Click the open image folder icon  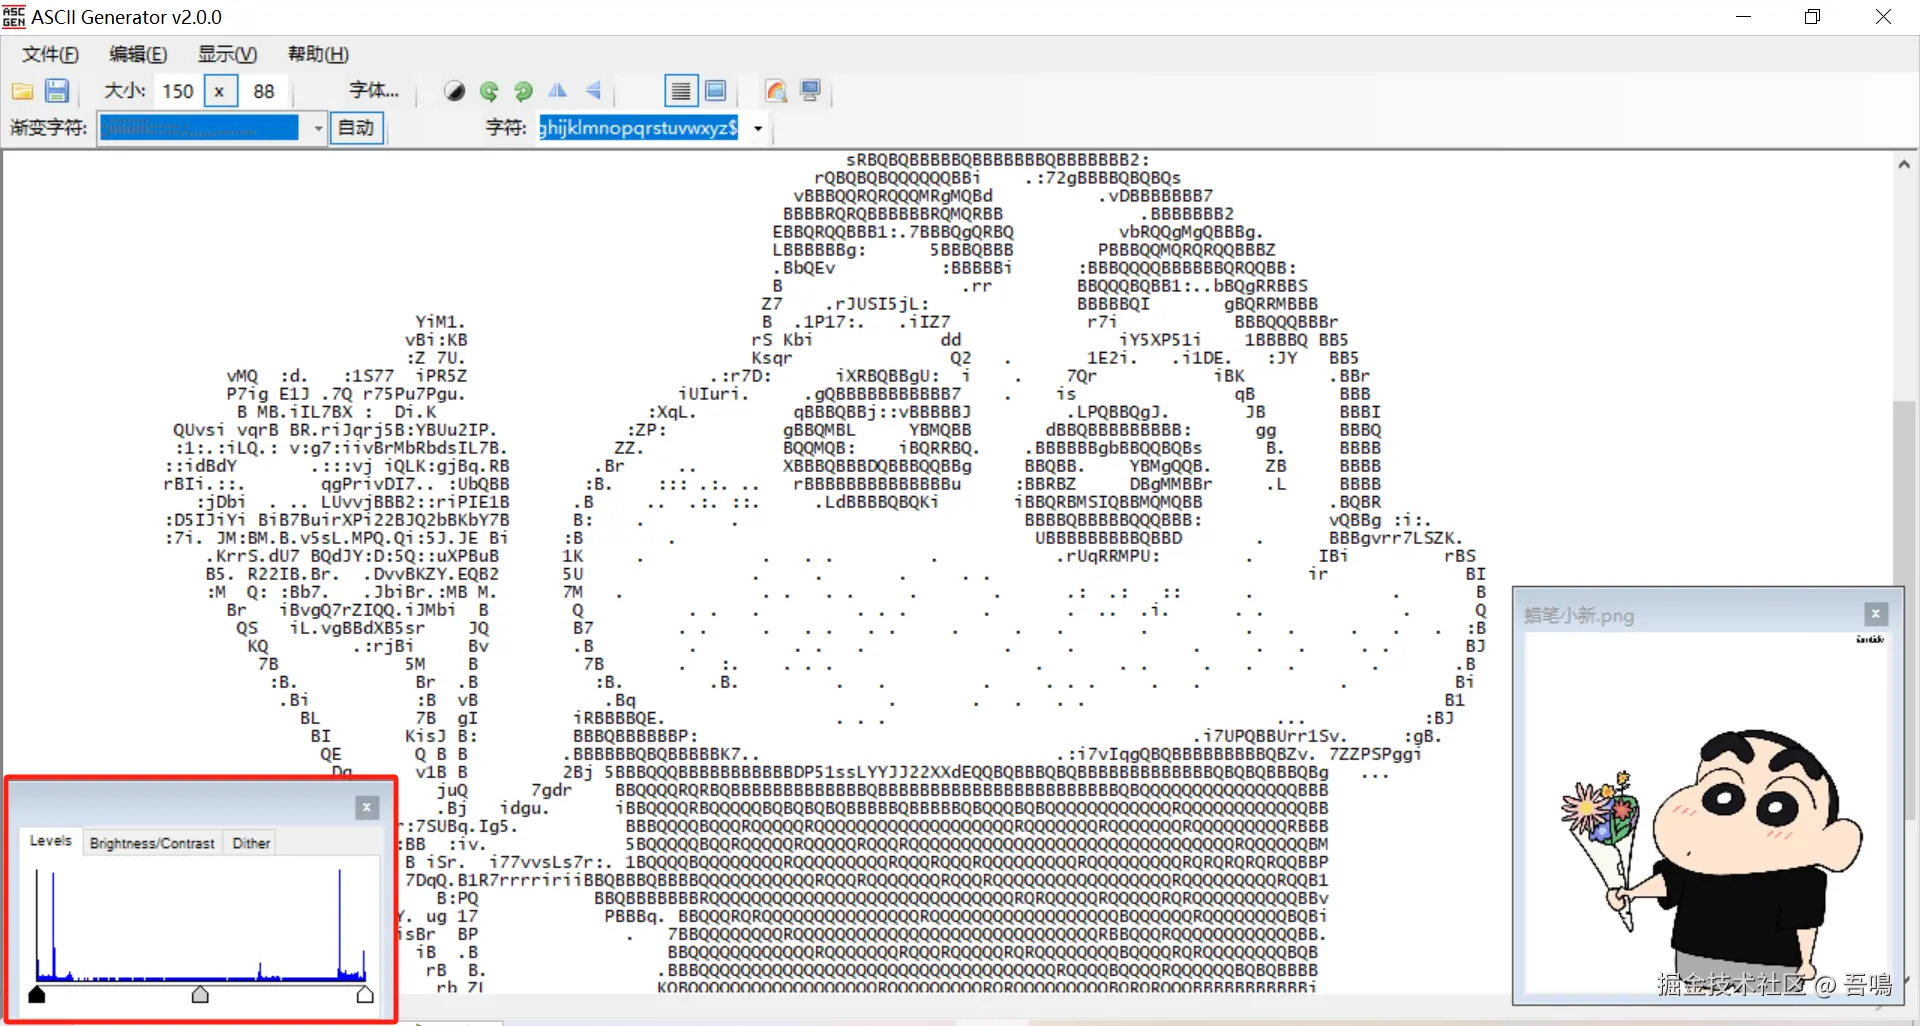point(22,92)
